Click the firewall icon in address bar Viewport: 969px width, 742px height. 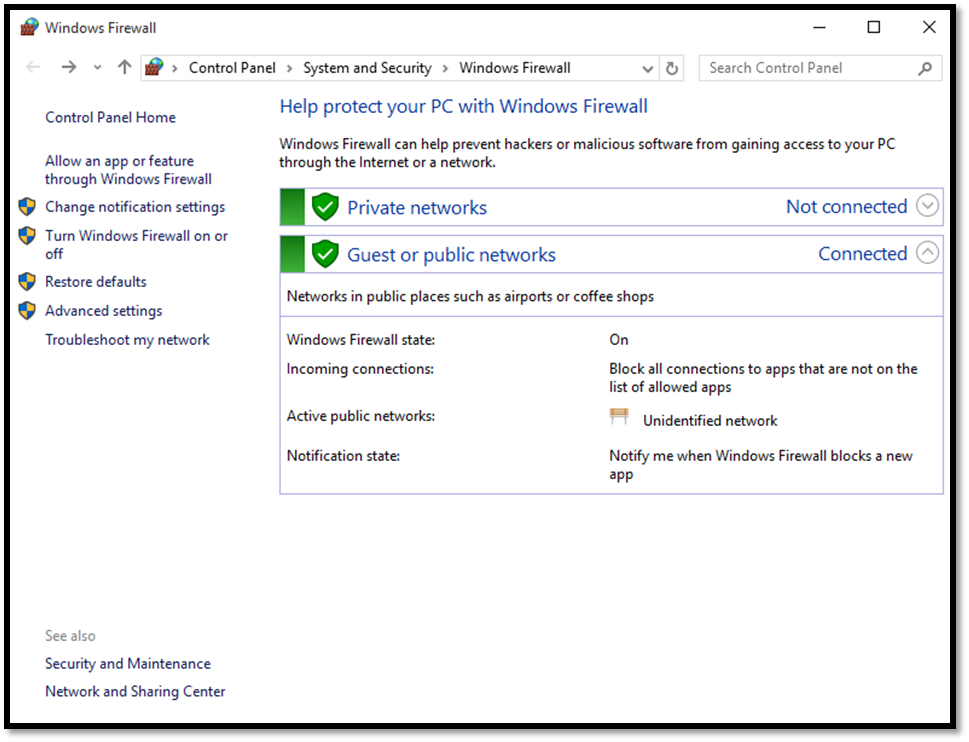point(154,67)
